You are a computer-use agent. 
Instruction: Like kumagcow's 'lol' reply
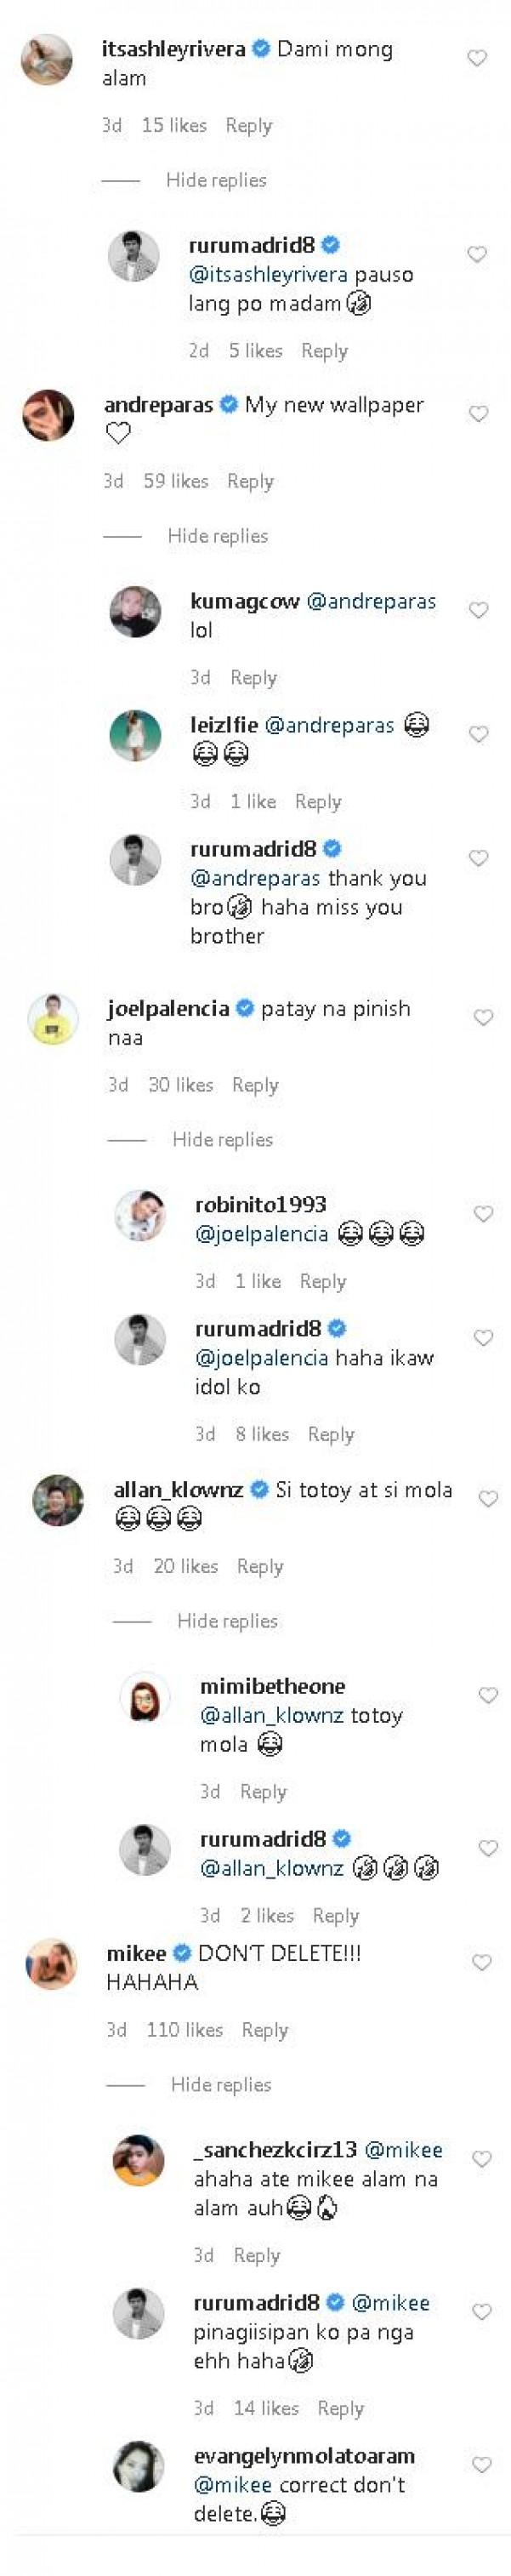478,611
